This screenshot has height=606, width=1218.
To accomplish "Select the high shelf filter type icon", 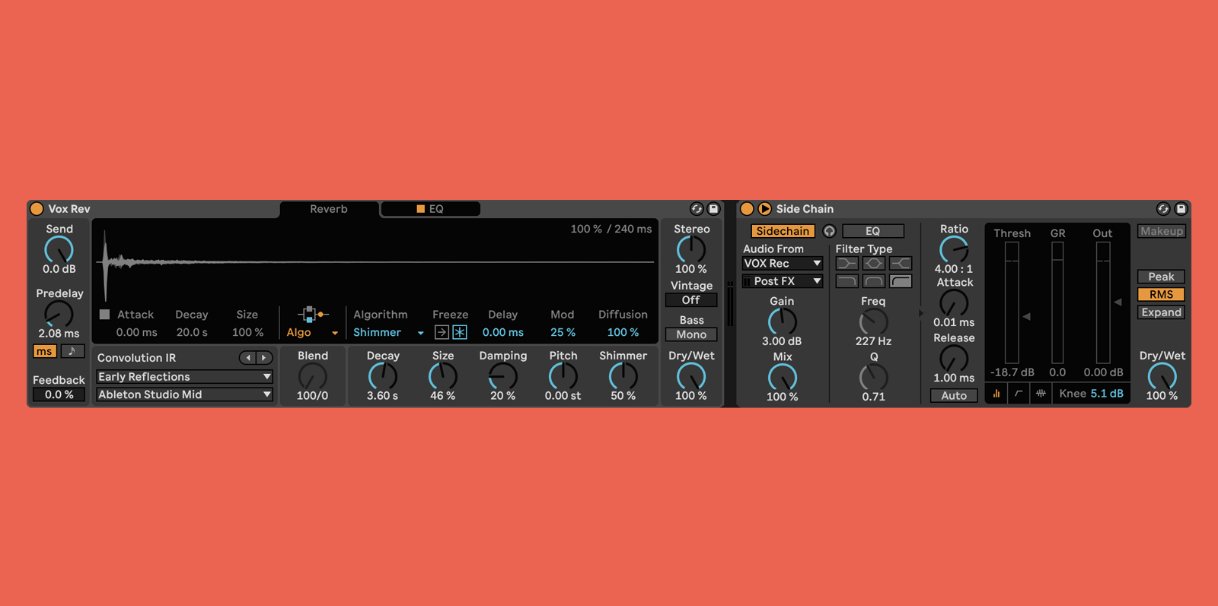I will (x=901, y=263).
